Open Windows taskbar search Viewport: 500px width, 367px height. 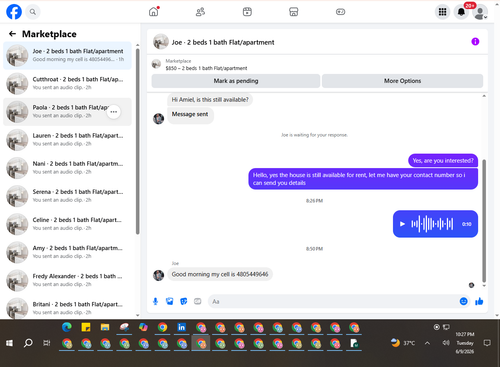(x=28, y=343)
